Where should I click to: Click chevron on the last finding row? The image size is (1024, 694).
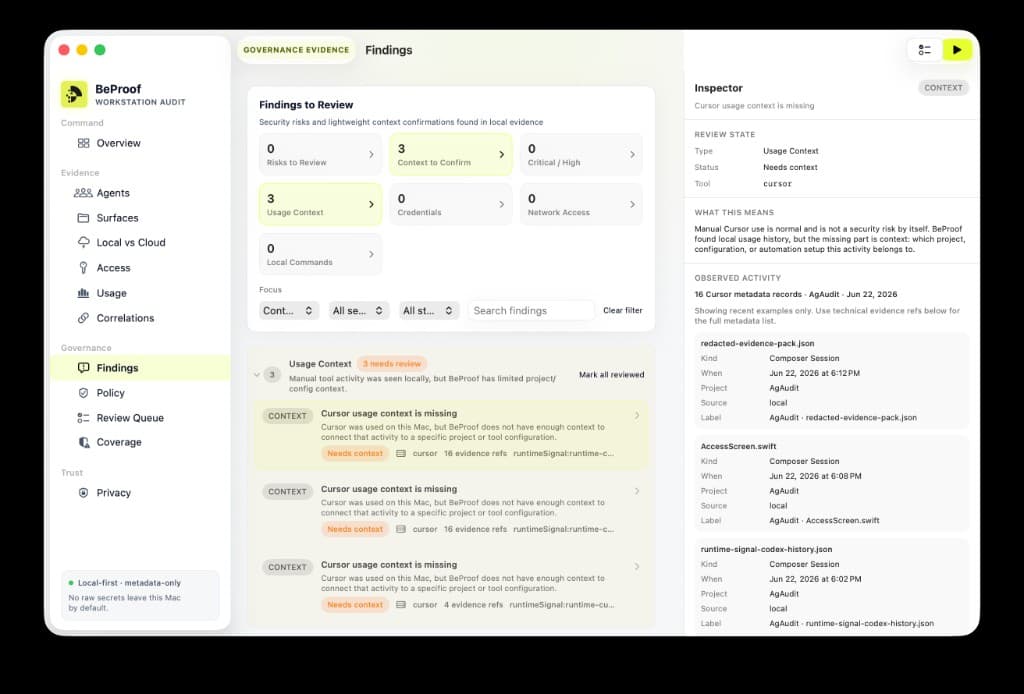pyautogui.click(x=637, y=567)
